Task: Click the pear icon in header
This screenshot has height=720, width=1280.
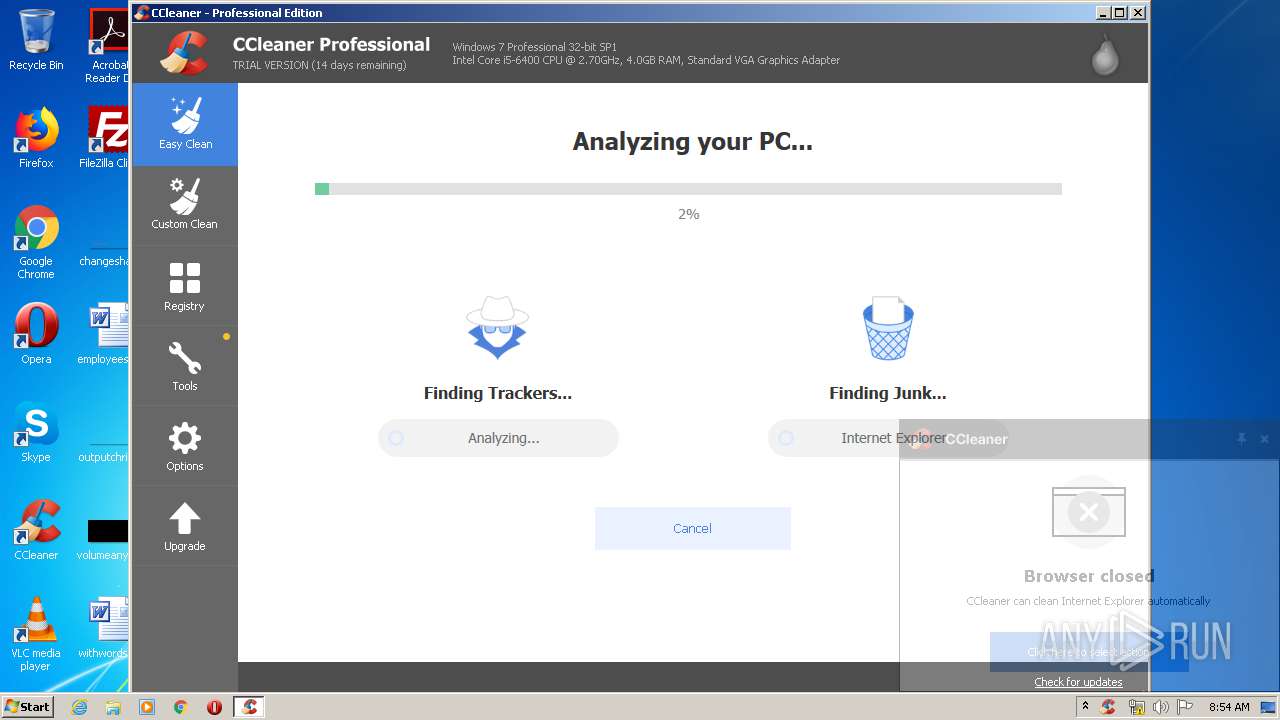Action: click(x=1105, y=55)
